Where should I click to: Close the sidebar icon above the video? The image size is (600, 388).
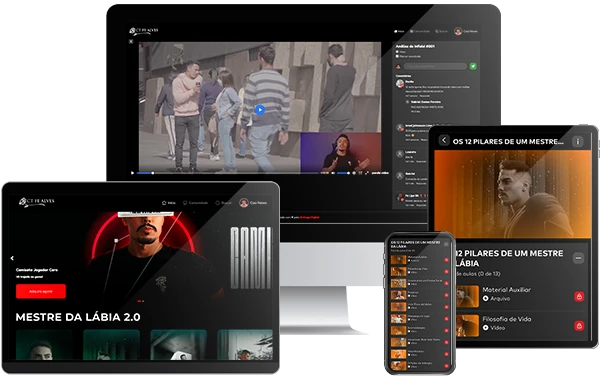click(x=131, y=41)
